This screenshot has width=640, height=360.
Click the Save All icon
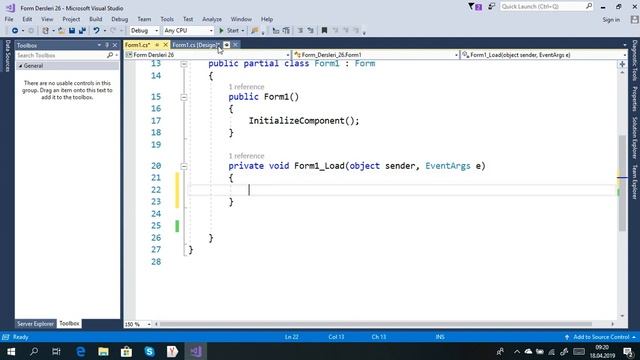click(82, 31)
